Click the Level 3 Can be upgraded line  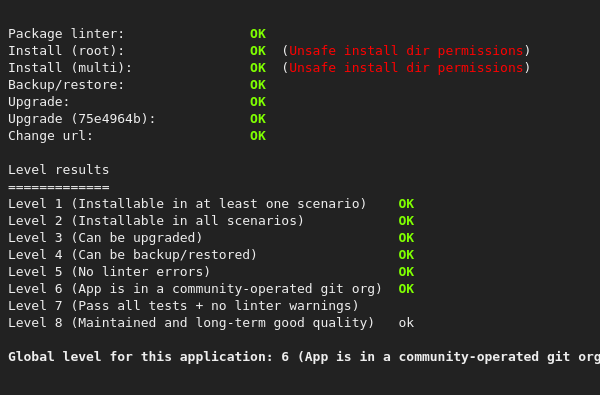(x=105, y=238)
